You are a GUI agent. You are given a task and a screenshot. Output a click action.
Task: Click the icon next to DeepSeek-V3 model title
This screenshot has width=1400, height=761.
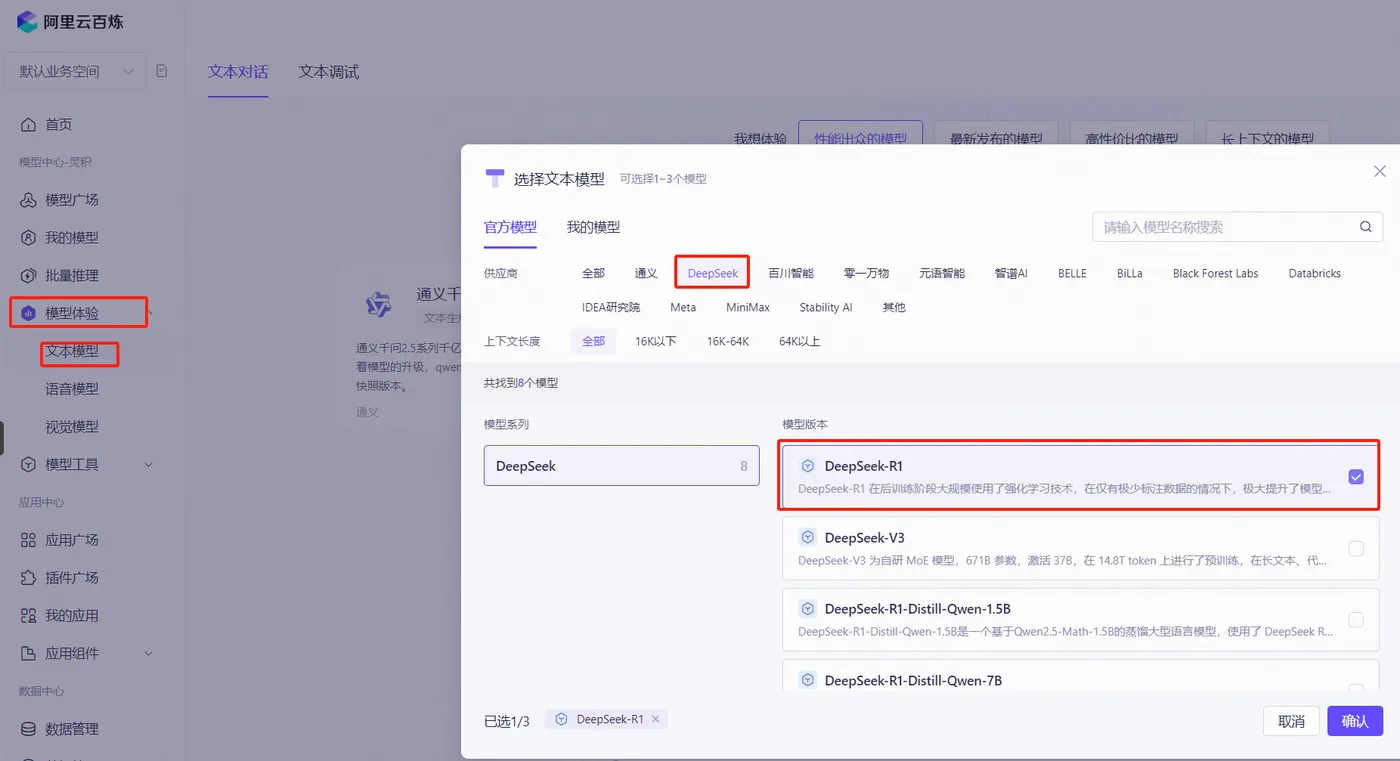coord(808,538)
